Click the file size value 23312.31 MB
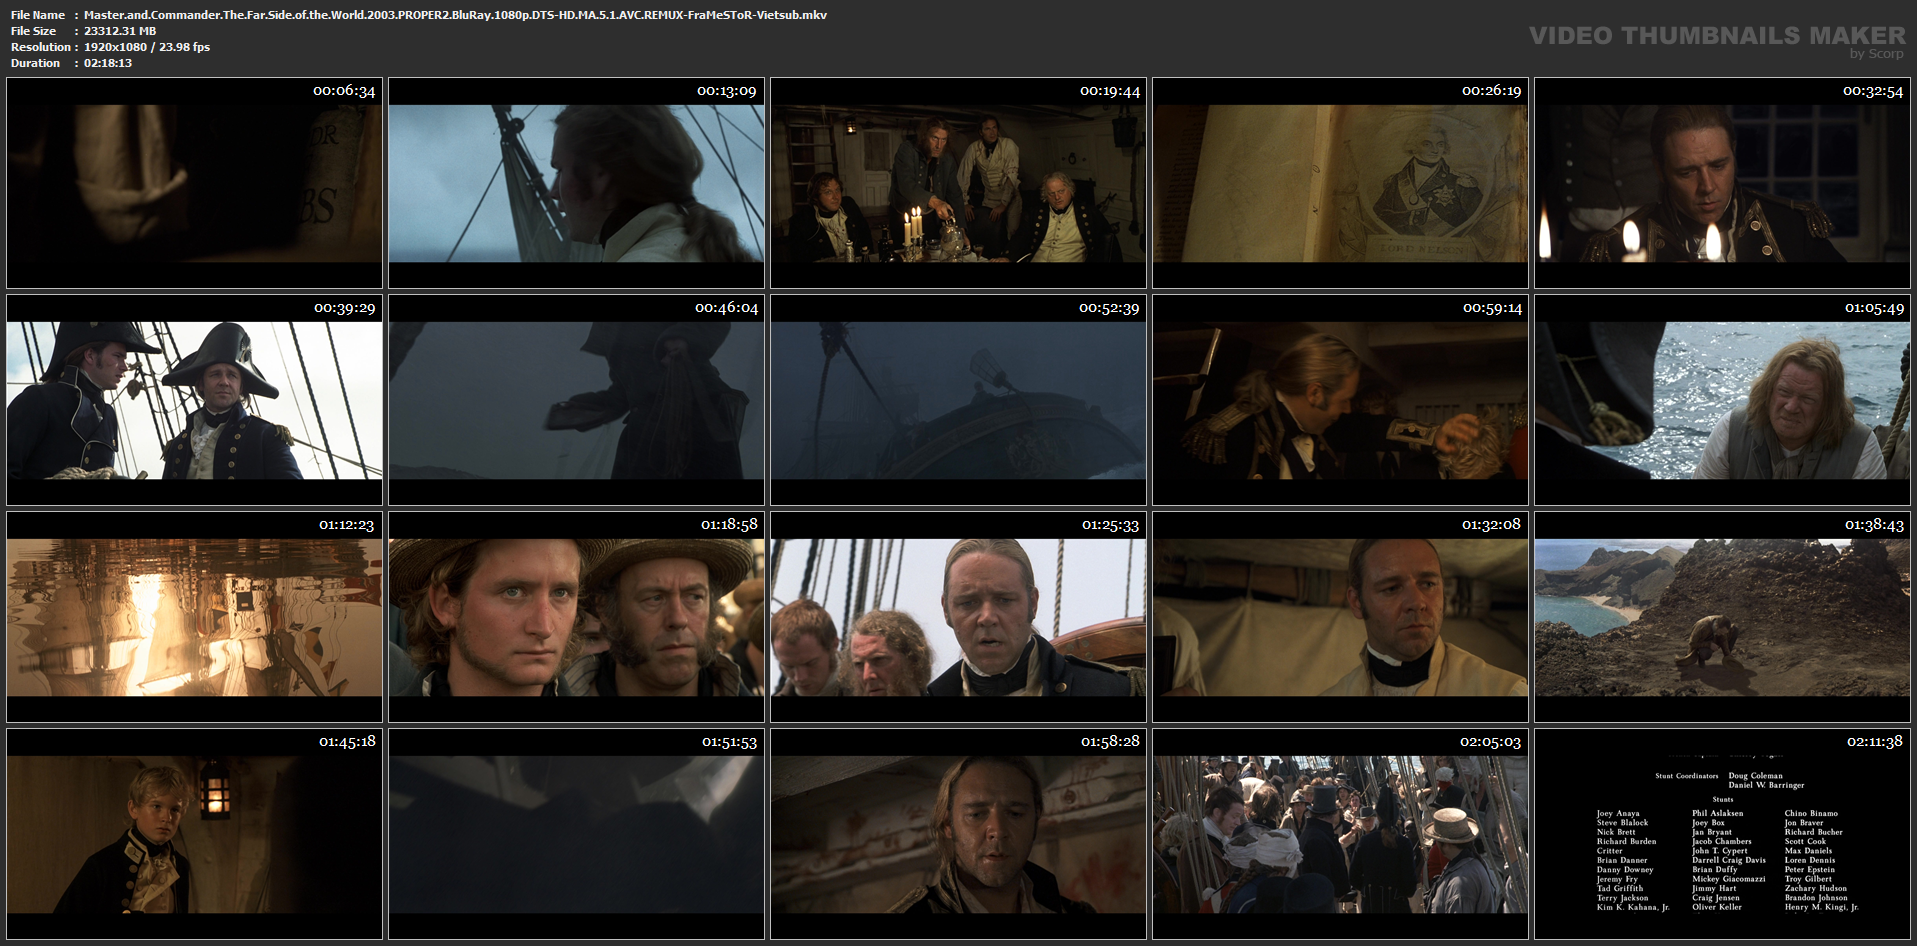The width and height of the screenshot is (1917, 946). (120, 31)
